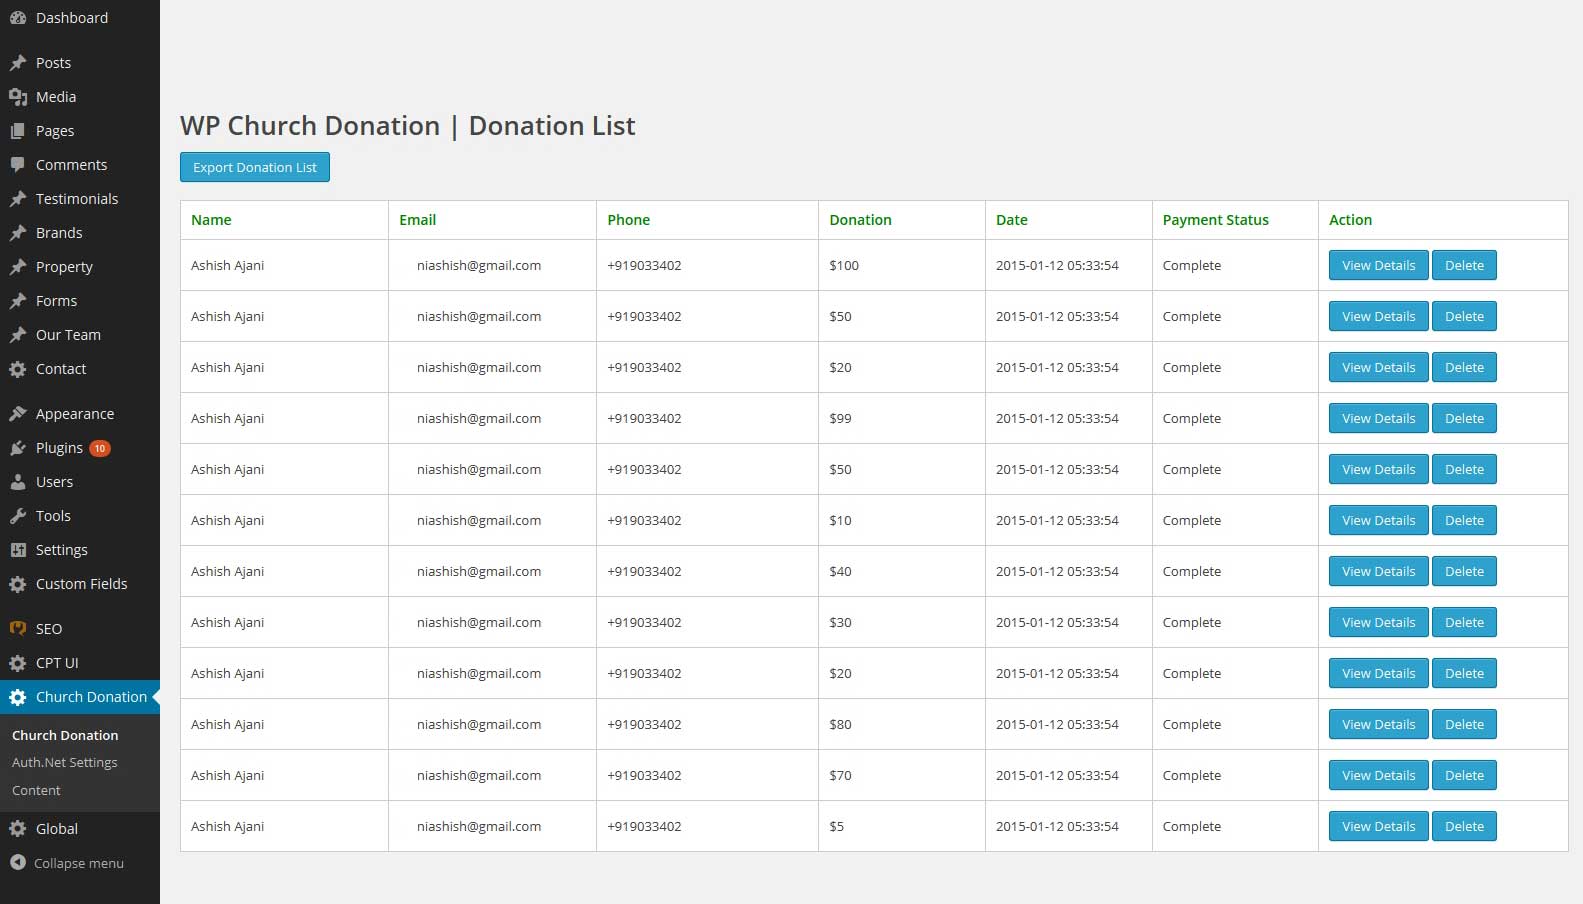The height and width of the screenshot is (904, 1583).
Task: Select the Content submenu item
Action: pyautogui.click(x=36, y=790)
